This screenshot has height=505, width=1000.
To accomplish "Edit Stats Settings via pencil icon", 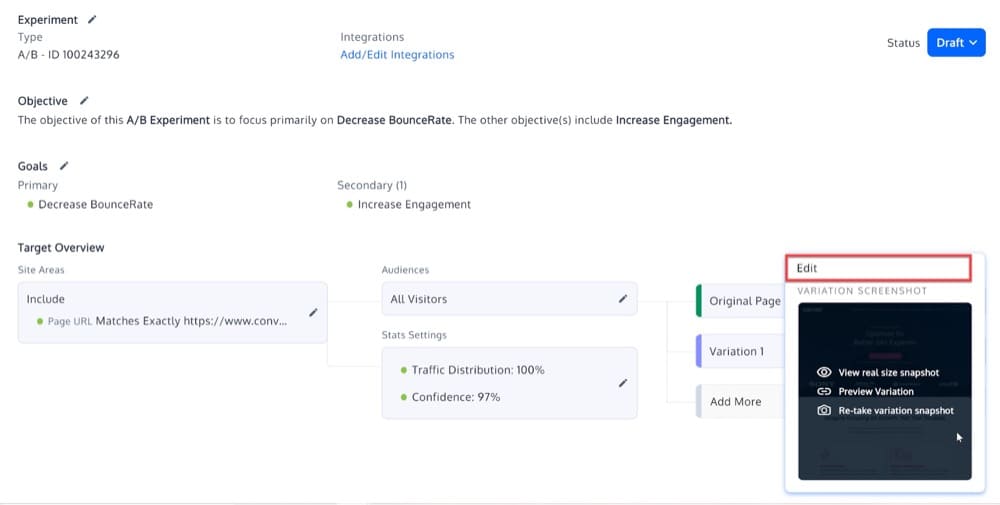I will click(623, 383).
